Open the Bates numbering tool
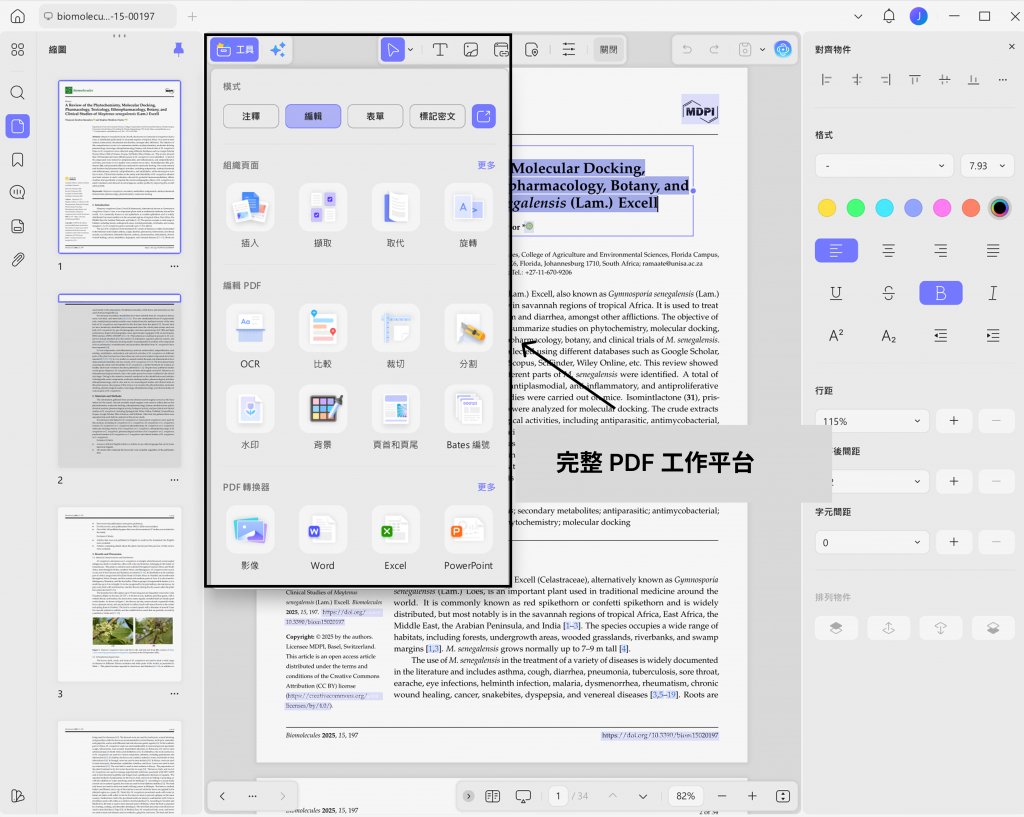This screenshot has height=817, width=1024. (x=468, y=417)
